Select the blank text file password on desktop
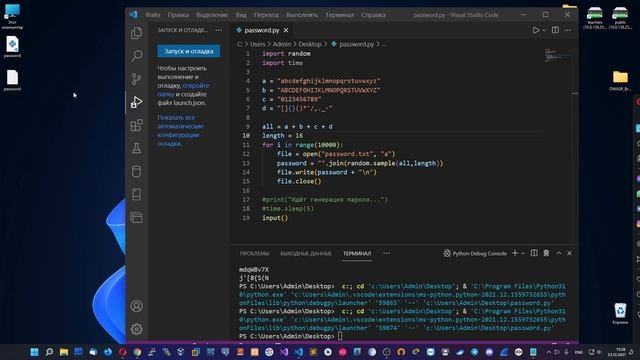 12,80
